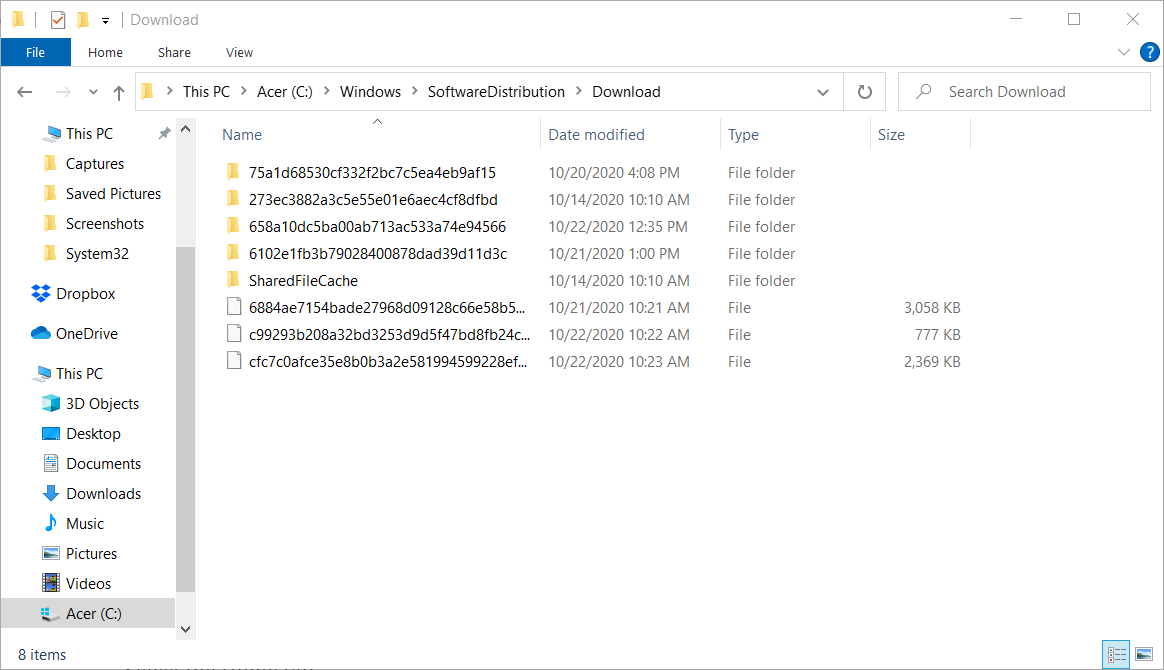Go back using the navigation arrow
Viewport: 1164px width, 670px height.
24,91
